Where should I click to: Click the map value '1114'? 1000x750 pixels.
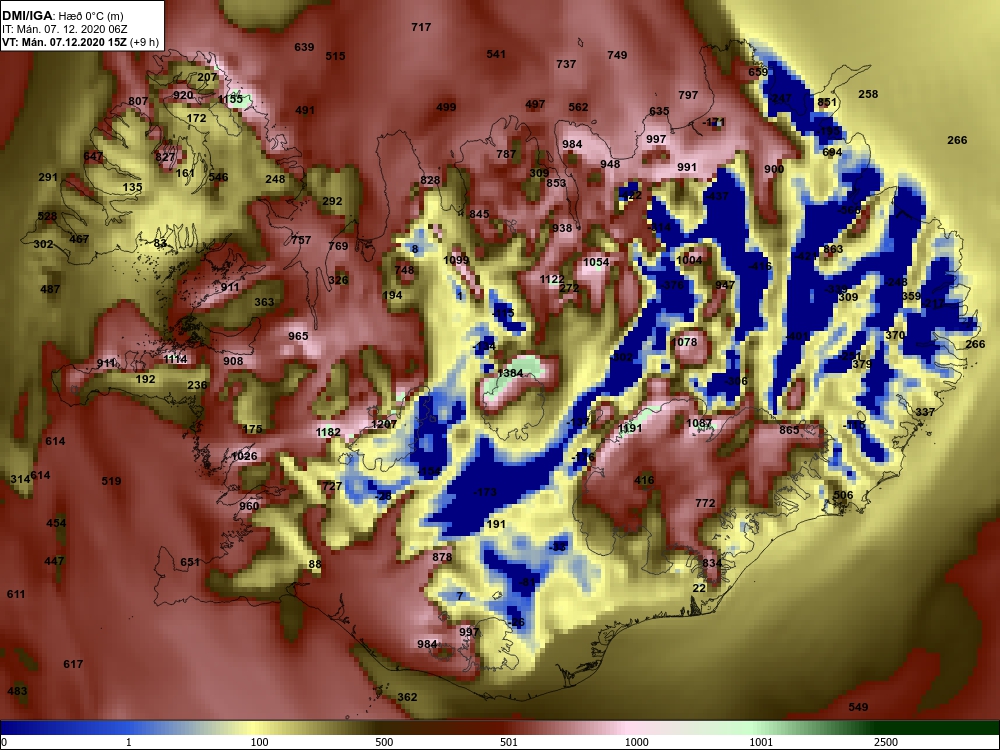(x=175, y=360)
